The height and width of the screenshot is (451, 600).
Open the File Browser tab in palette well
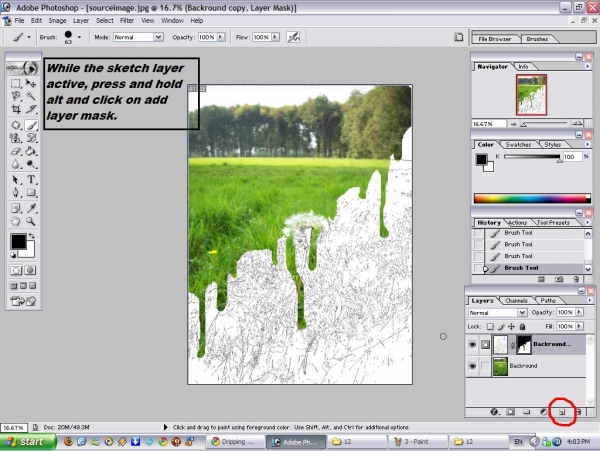click(x=495, y=39)
